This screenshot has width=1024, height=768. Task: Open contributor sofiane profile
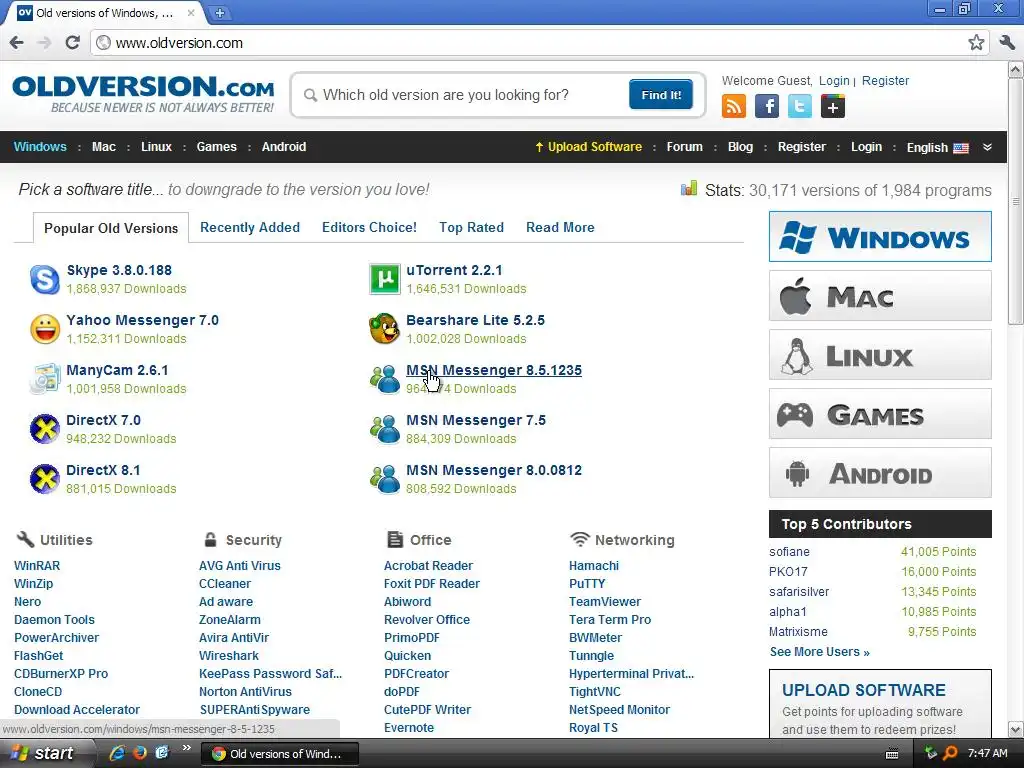click(789, 552)
